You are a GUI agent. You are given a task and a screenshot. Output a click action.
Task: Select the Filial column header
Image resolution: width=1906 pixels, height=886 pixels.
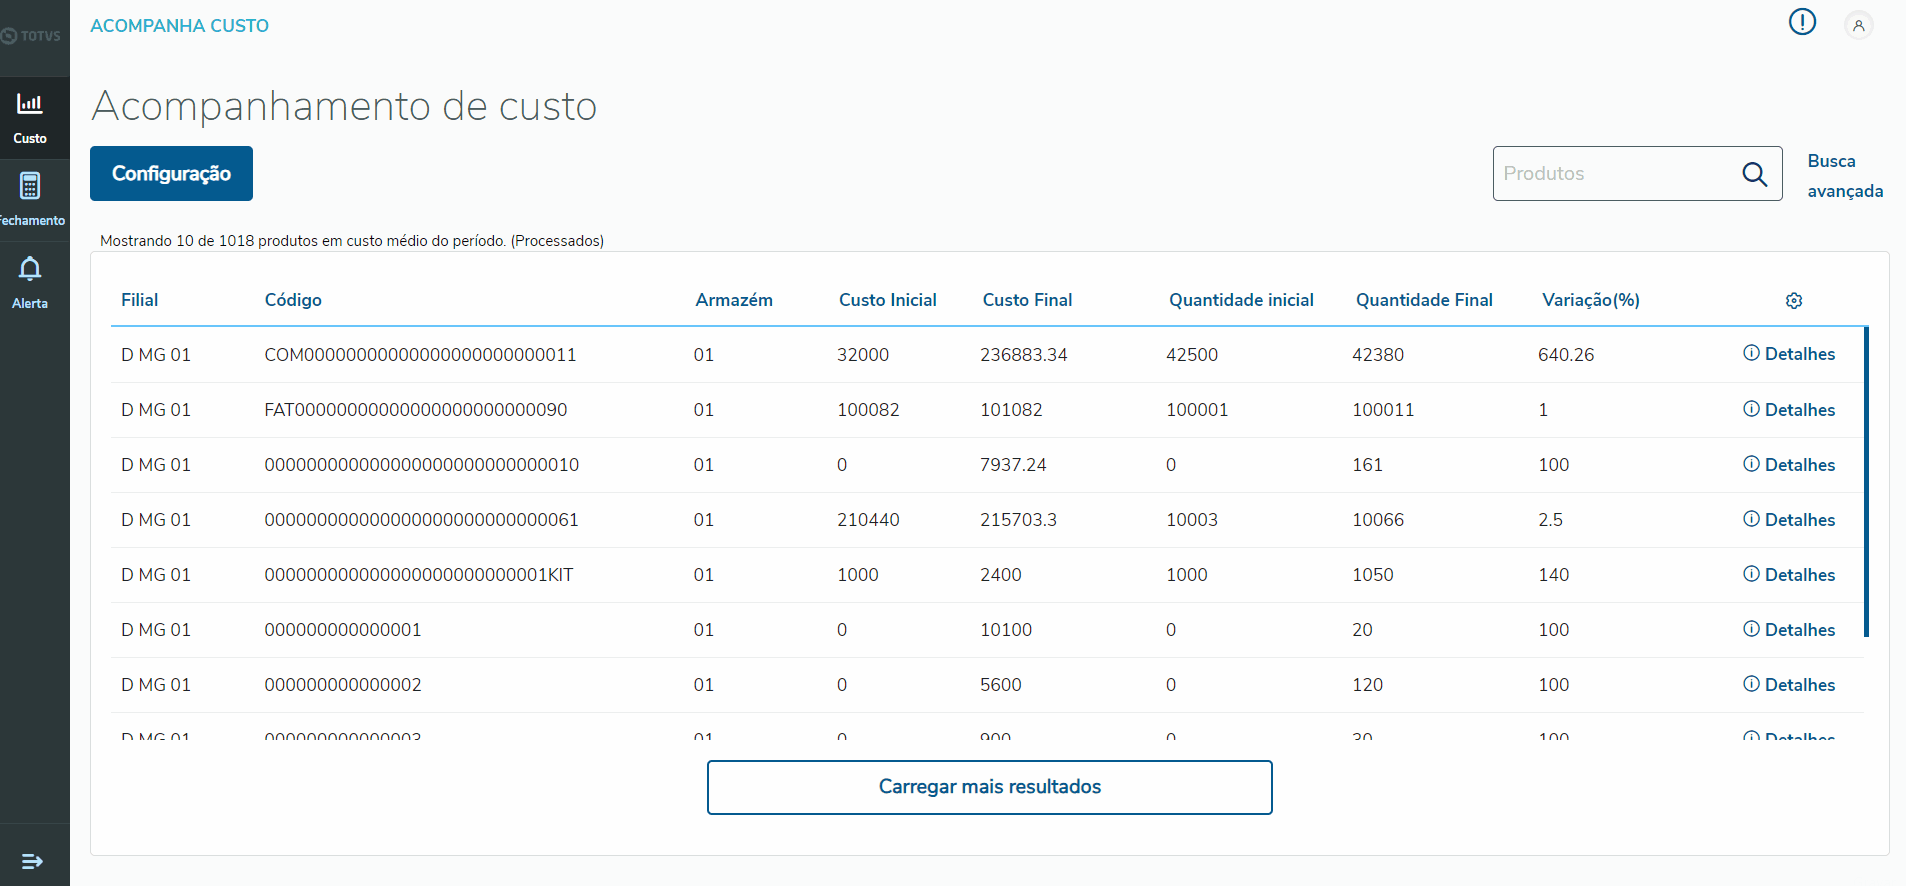[x=140, y=300]
